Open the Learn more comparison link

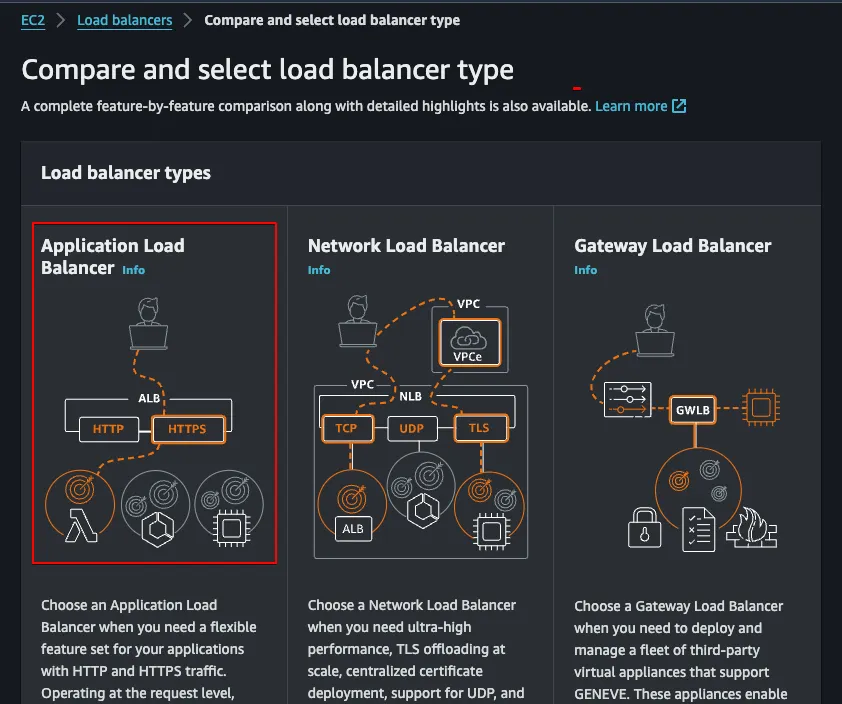coord(631,106)
